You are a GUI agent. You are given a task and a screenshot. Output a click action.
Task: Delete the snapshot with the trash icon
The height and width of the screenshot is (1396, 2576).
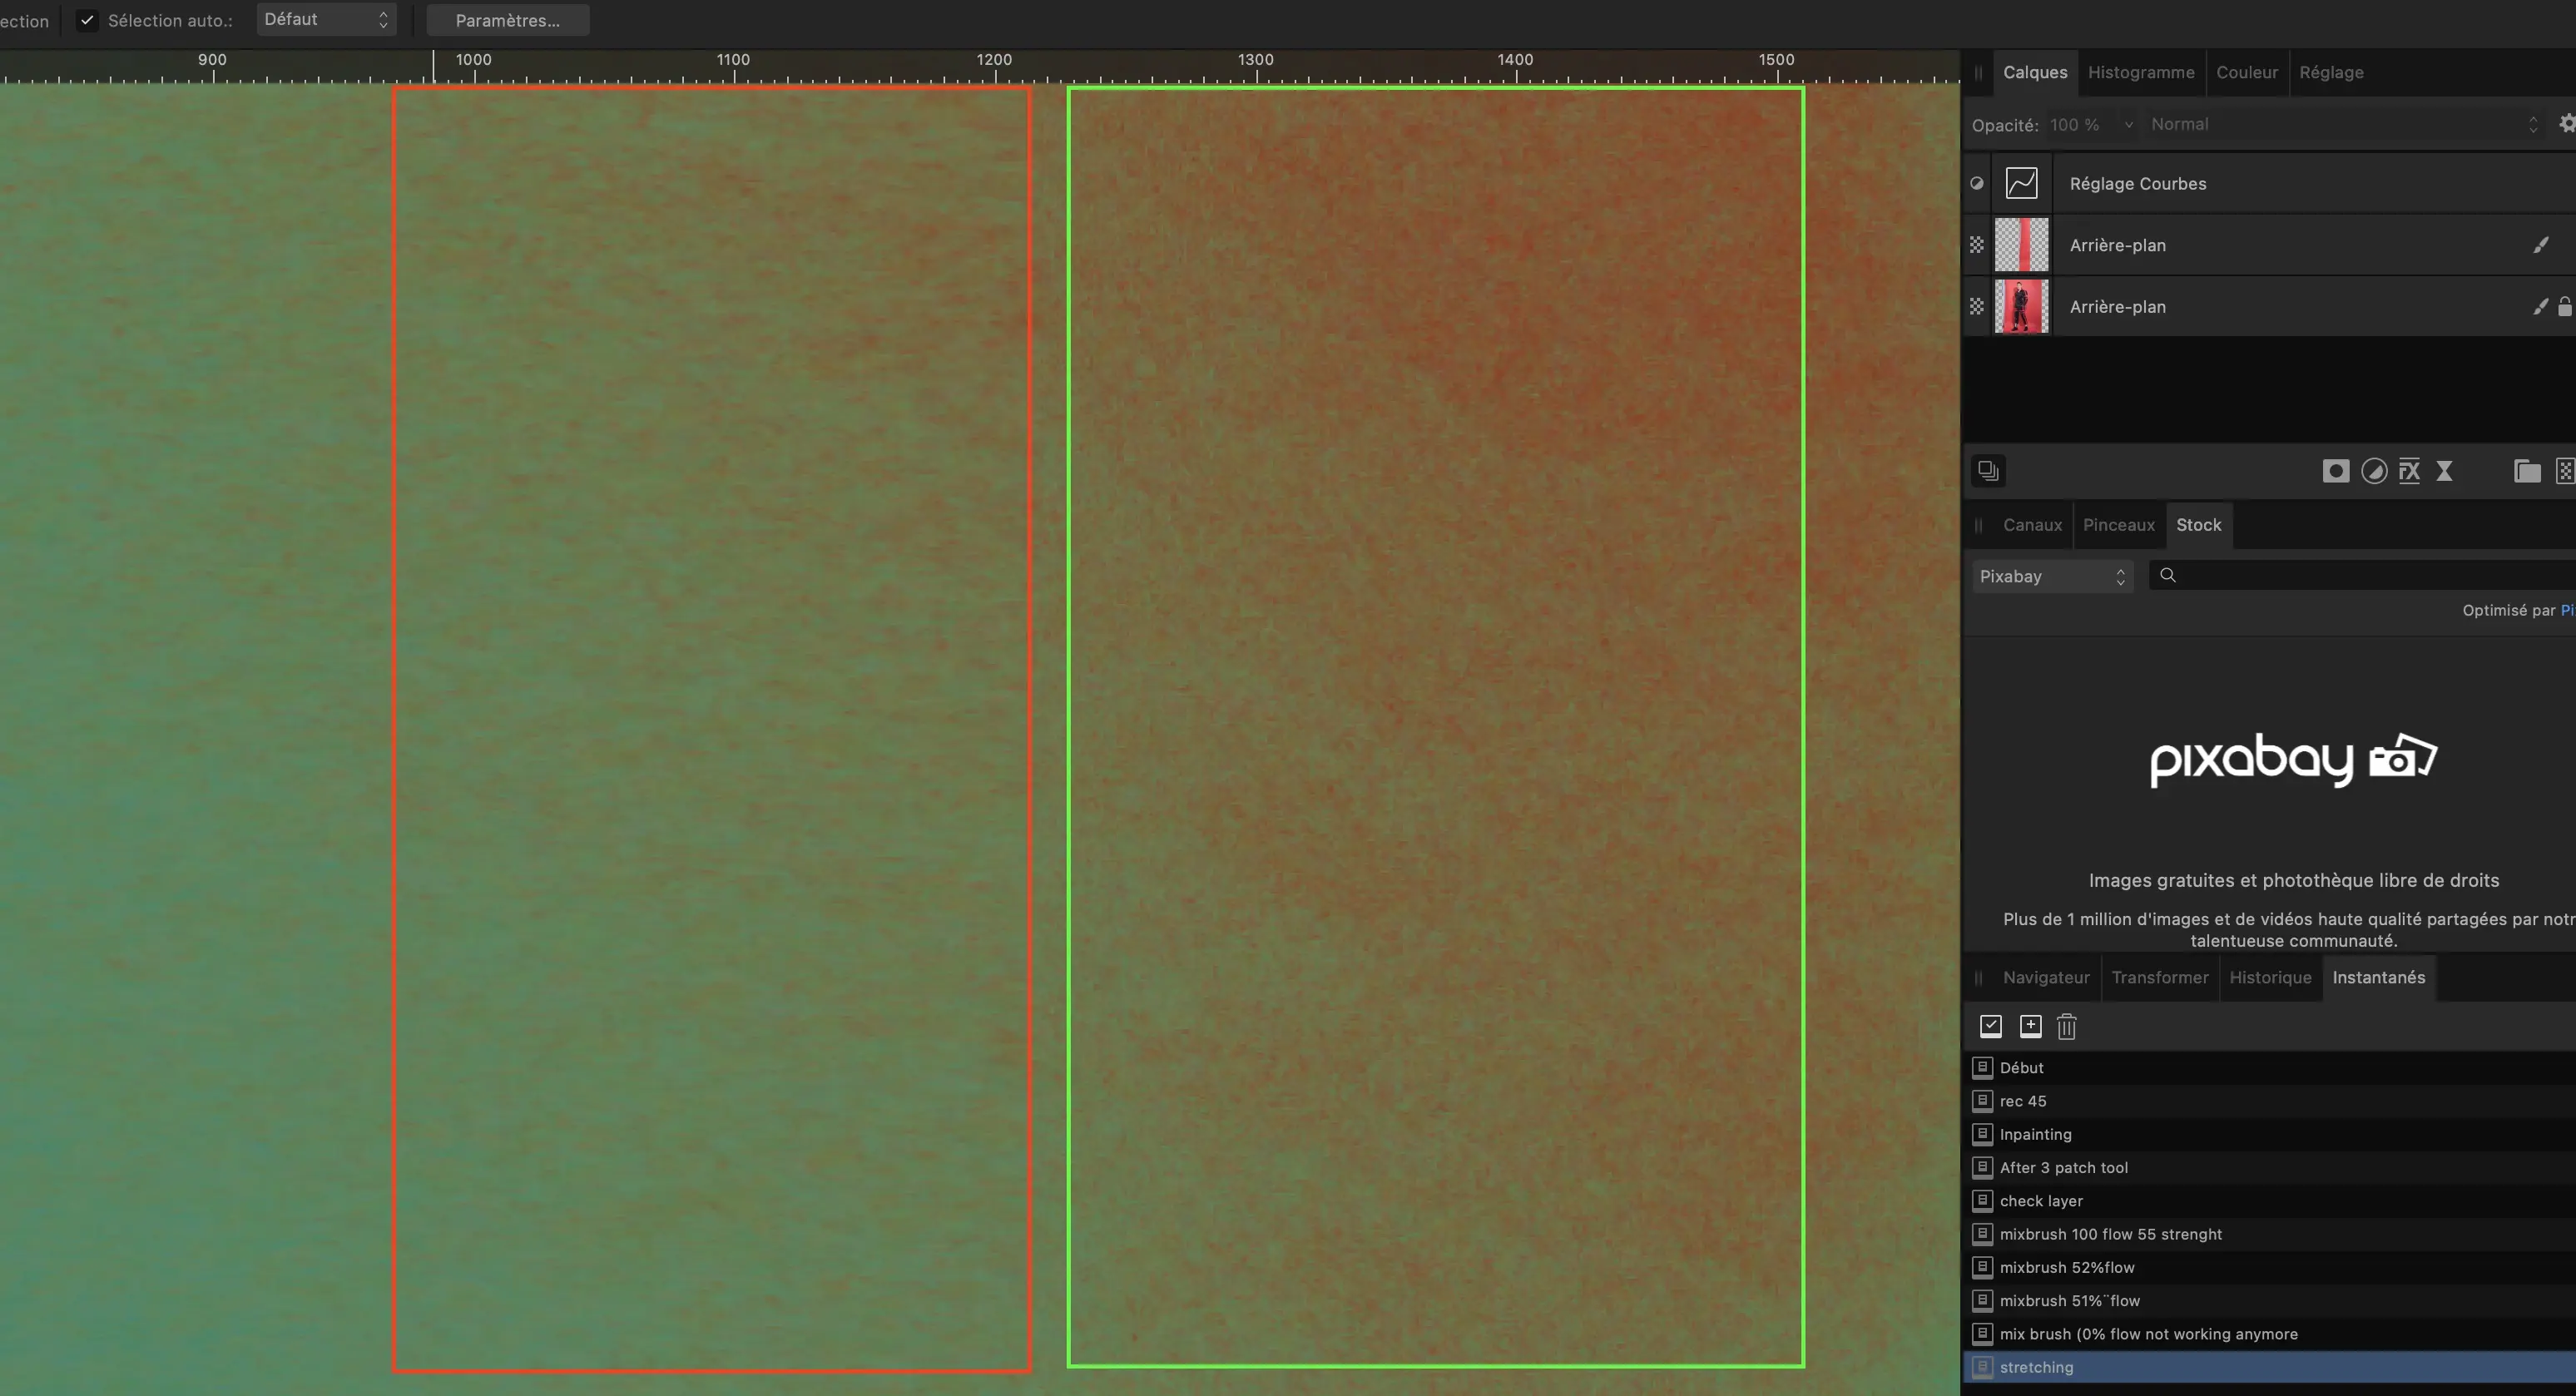(x=2067, y=1027)
